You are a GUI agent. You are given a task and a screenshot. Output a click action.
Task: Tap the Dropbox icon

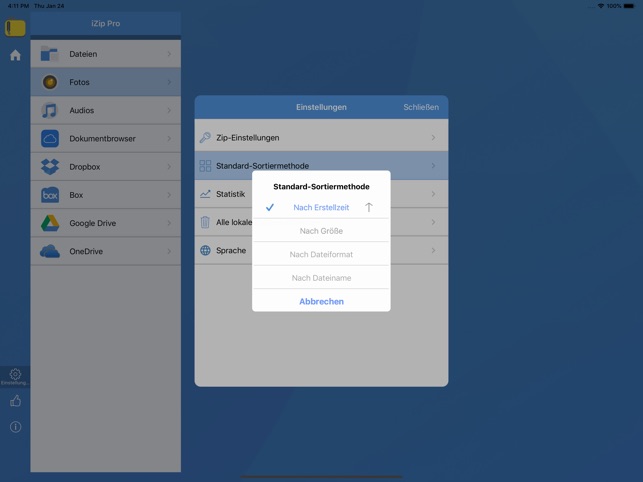(50, 167)
